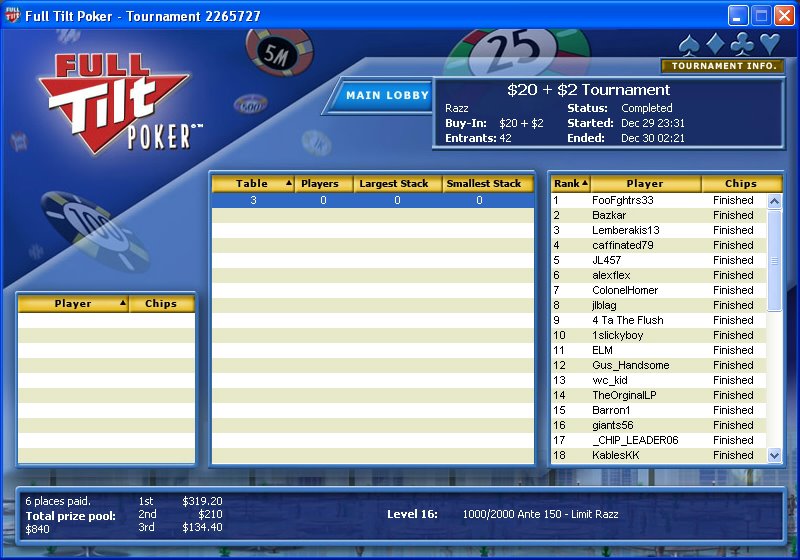Sort tables by Table column header

pyautogui.click(x=253, y=184)
